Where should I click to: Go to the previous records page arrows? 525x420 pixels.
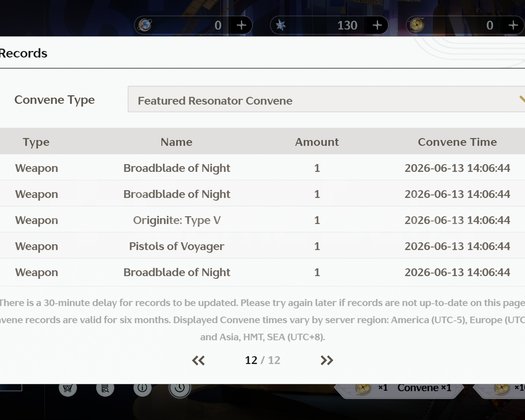coord(198,360)
